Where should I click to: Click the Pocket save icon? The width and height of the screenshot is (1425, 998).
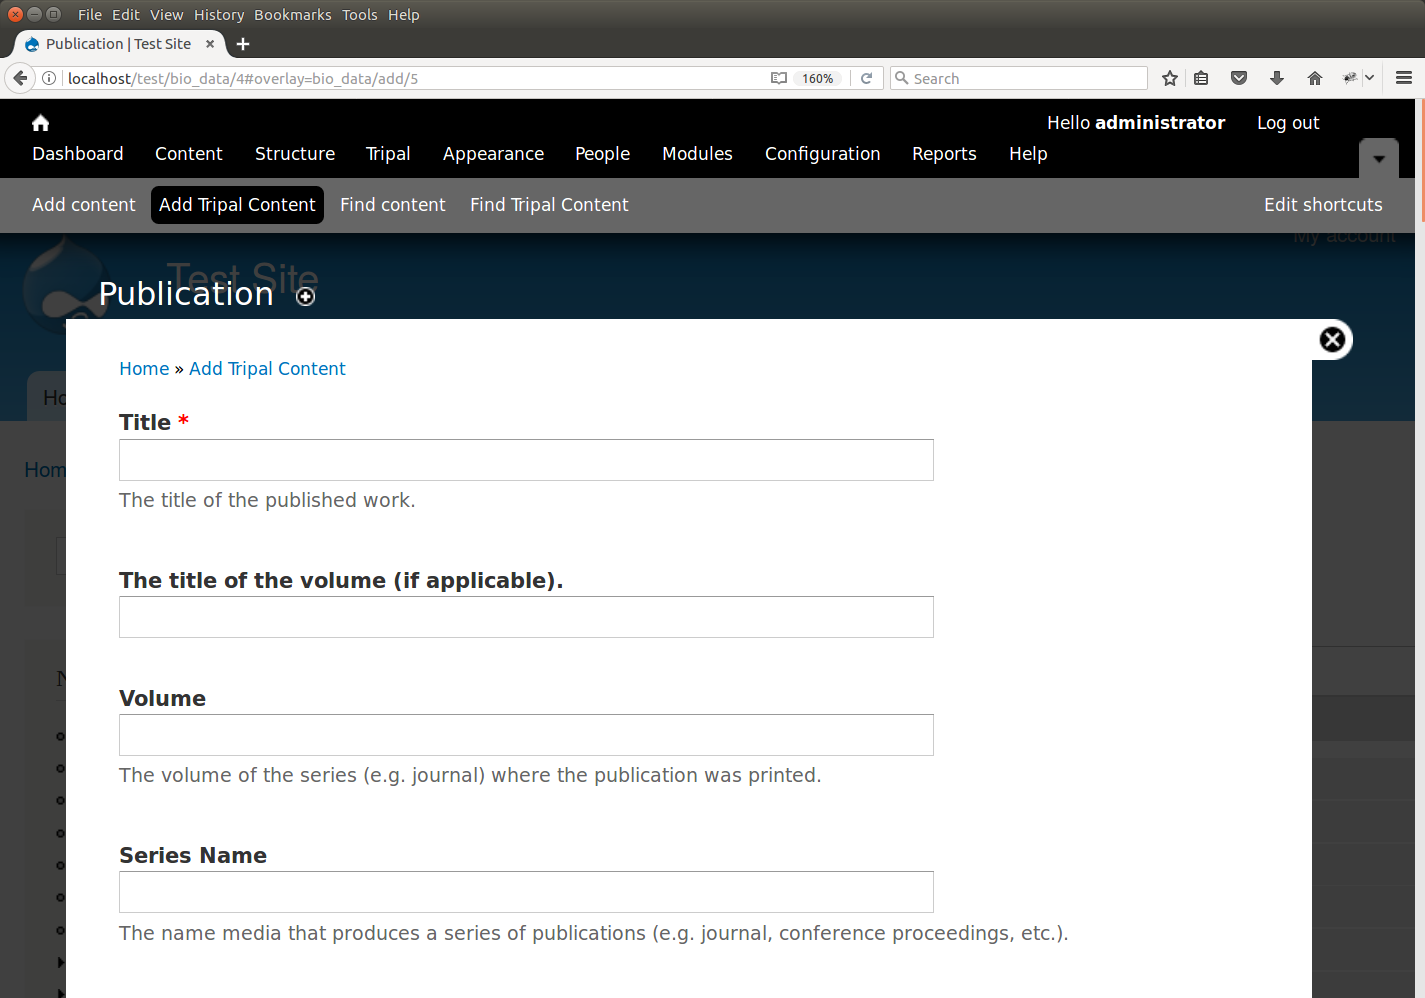click(x=1239, y=78)
